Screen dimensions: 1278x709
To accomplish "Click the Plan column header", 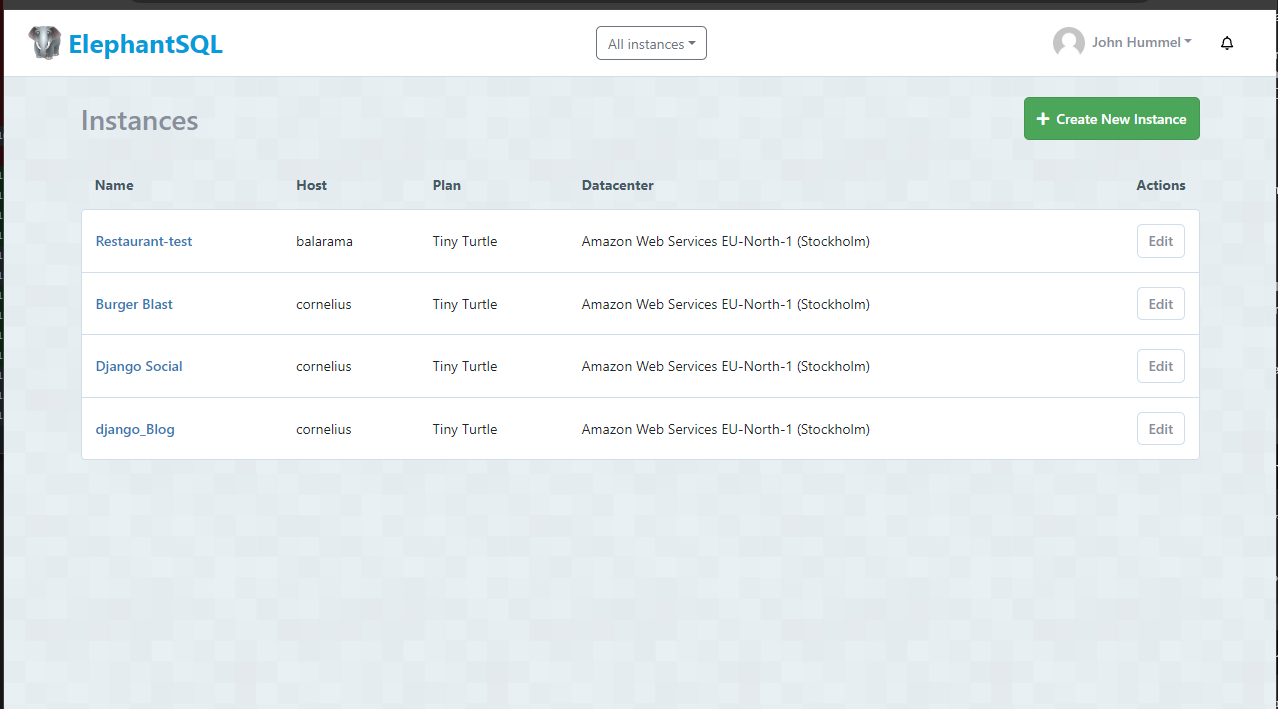I will click(447, 185).
